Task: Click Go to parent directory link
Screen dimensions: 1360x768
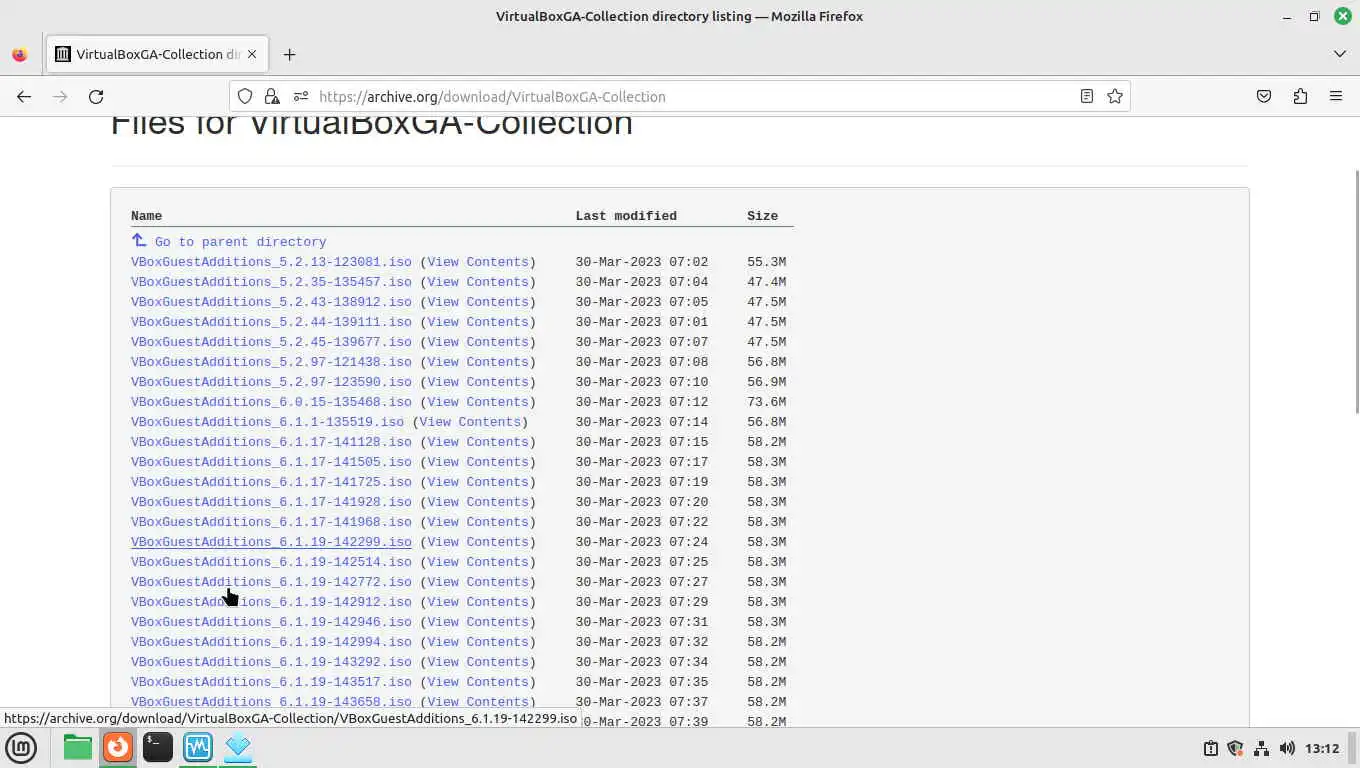Action: pyautogui.click(x=240, y=242)
